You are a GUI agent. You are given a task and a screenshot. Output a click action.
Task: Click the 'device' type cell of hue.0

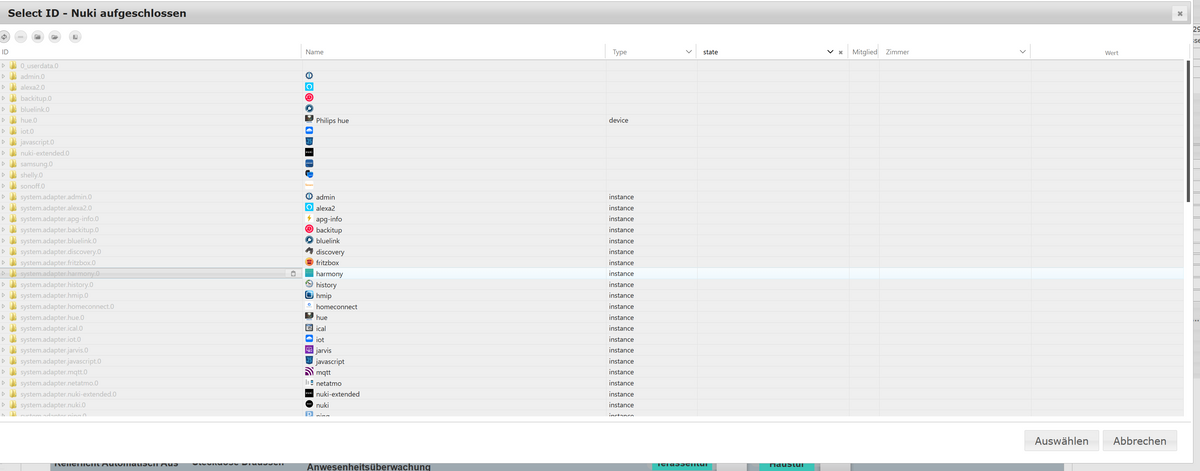pyautogui.click(x=621, y=120)
